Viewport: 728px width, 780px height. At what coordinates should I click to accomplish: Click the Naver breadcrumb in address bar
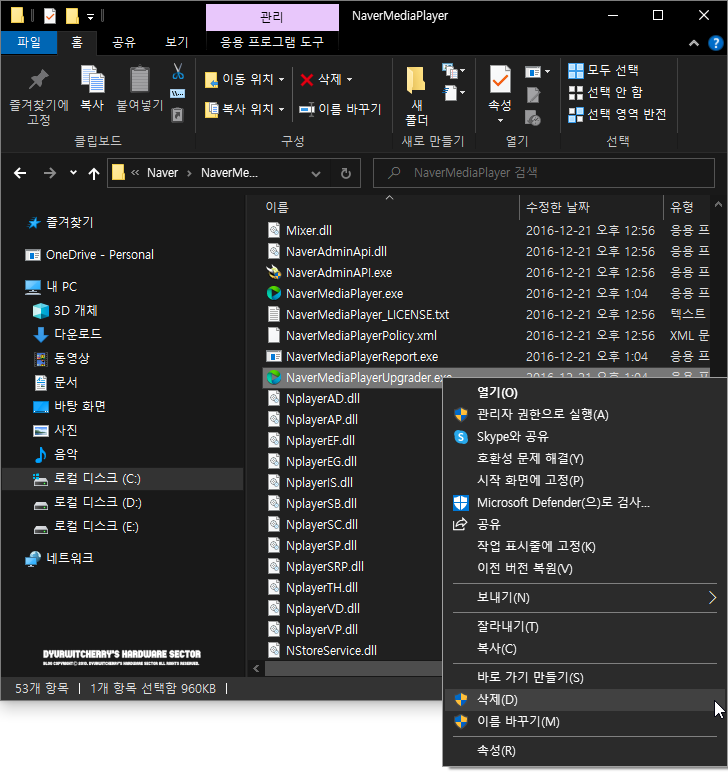[x=162, y=173]
